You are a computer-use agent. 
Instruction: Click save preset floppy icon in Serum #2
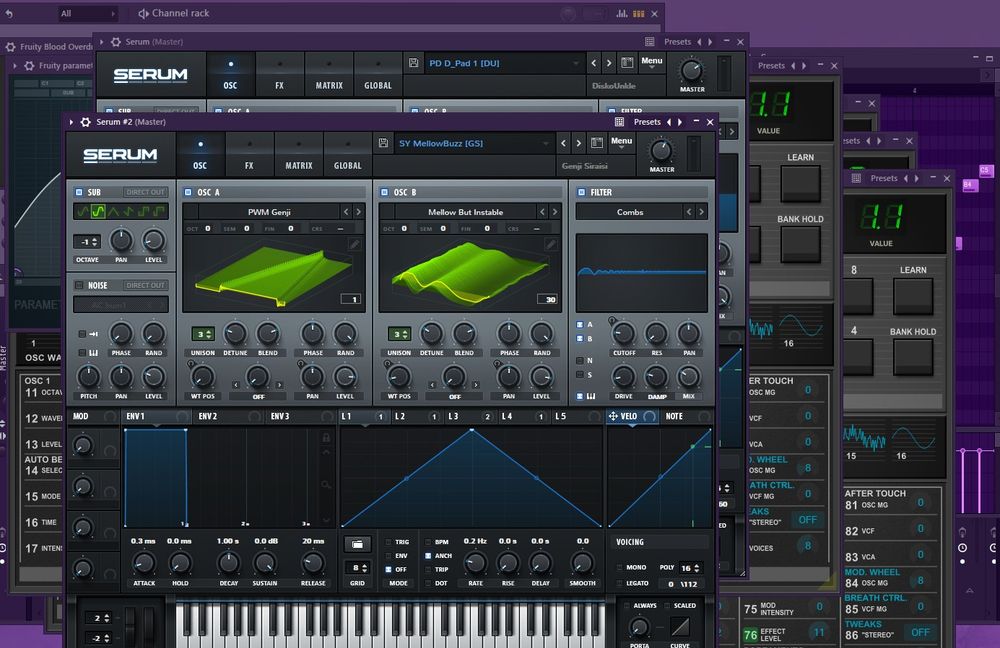click(383, 144)
